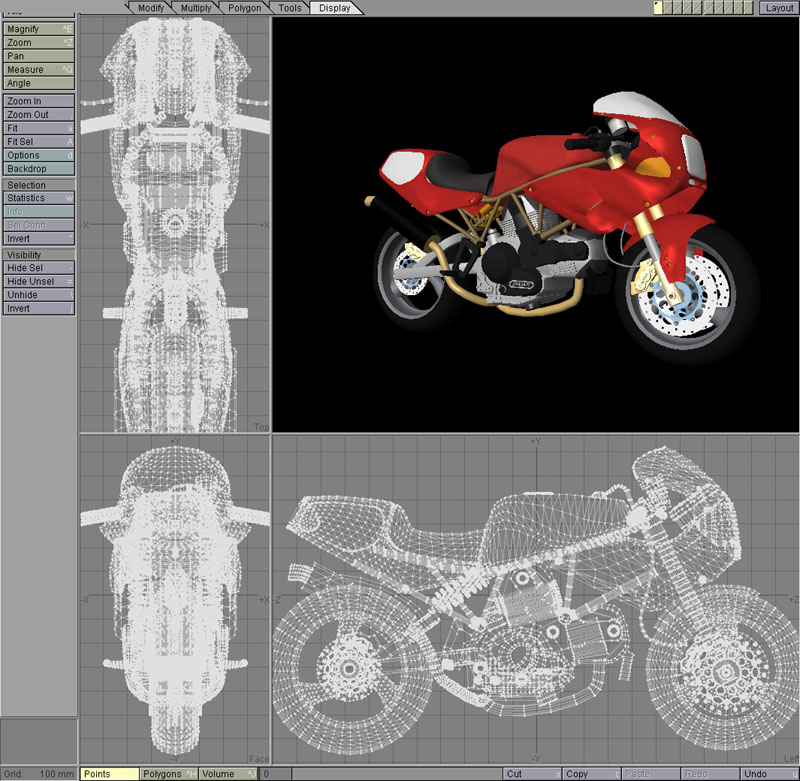The height and width of the screenshot is (781, 800).
Task: Open display Options
Action: coord(39,155)
